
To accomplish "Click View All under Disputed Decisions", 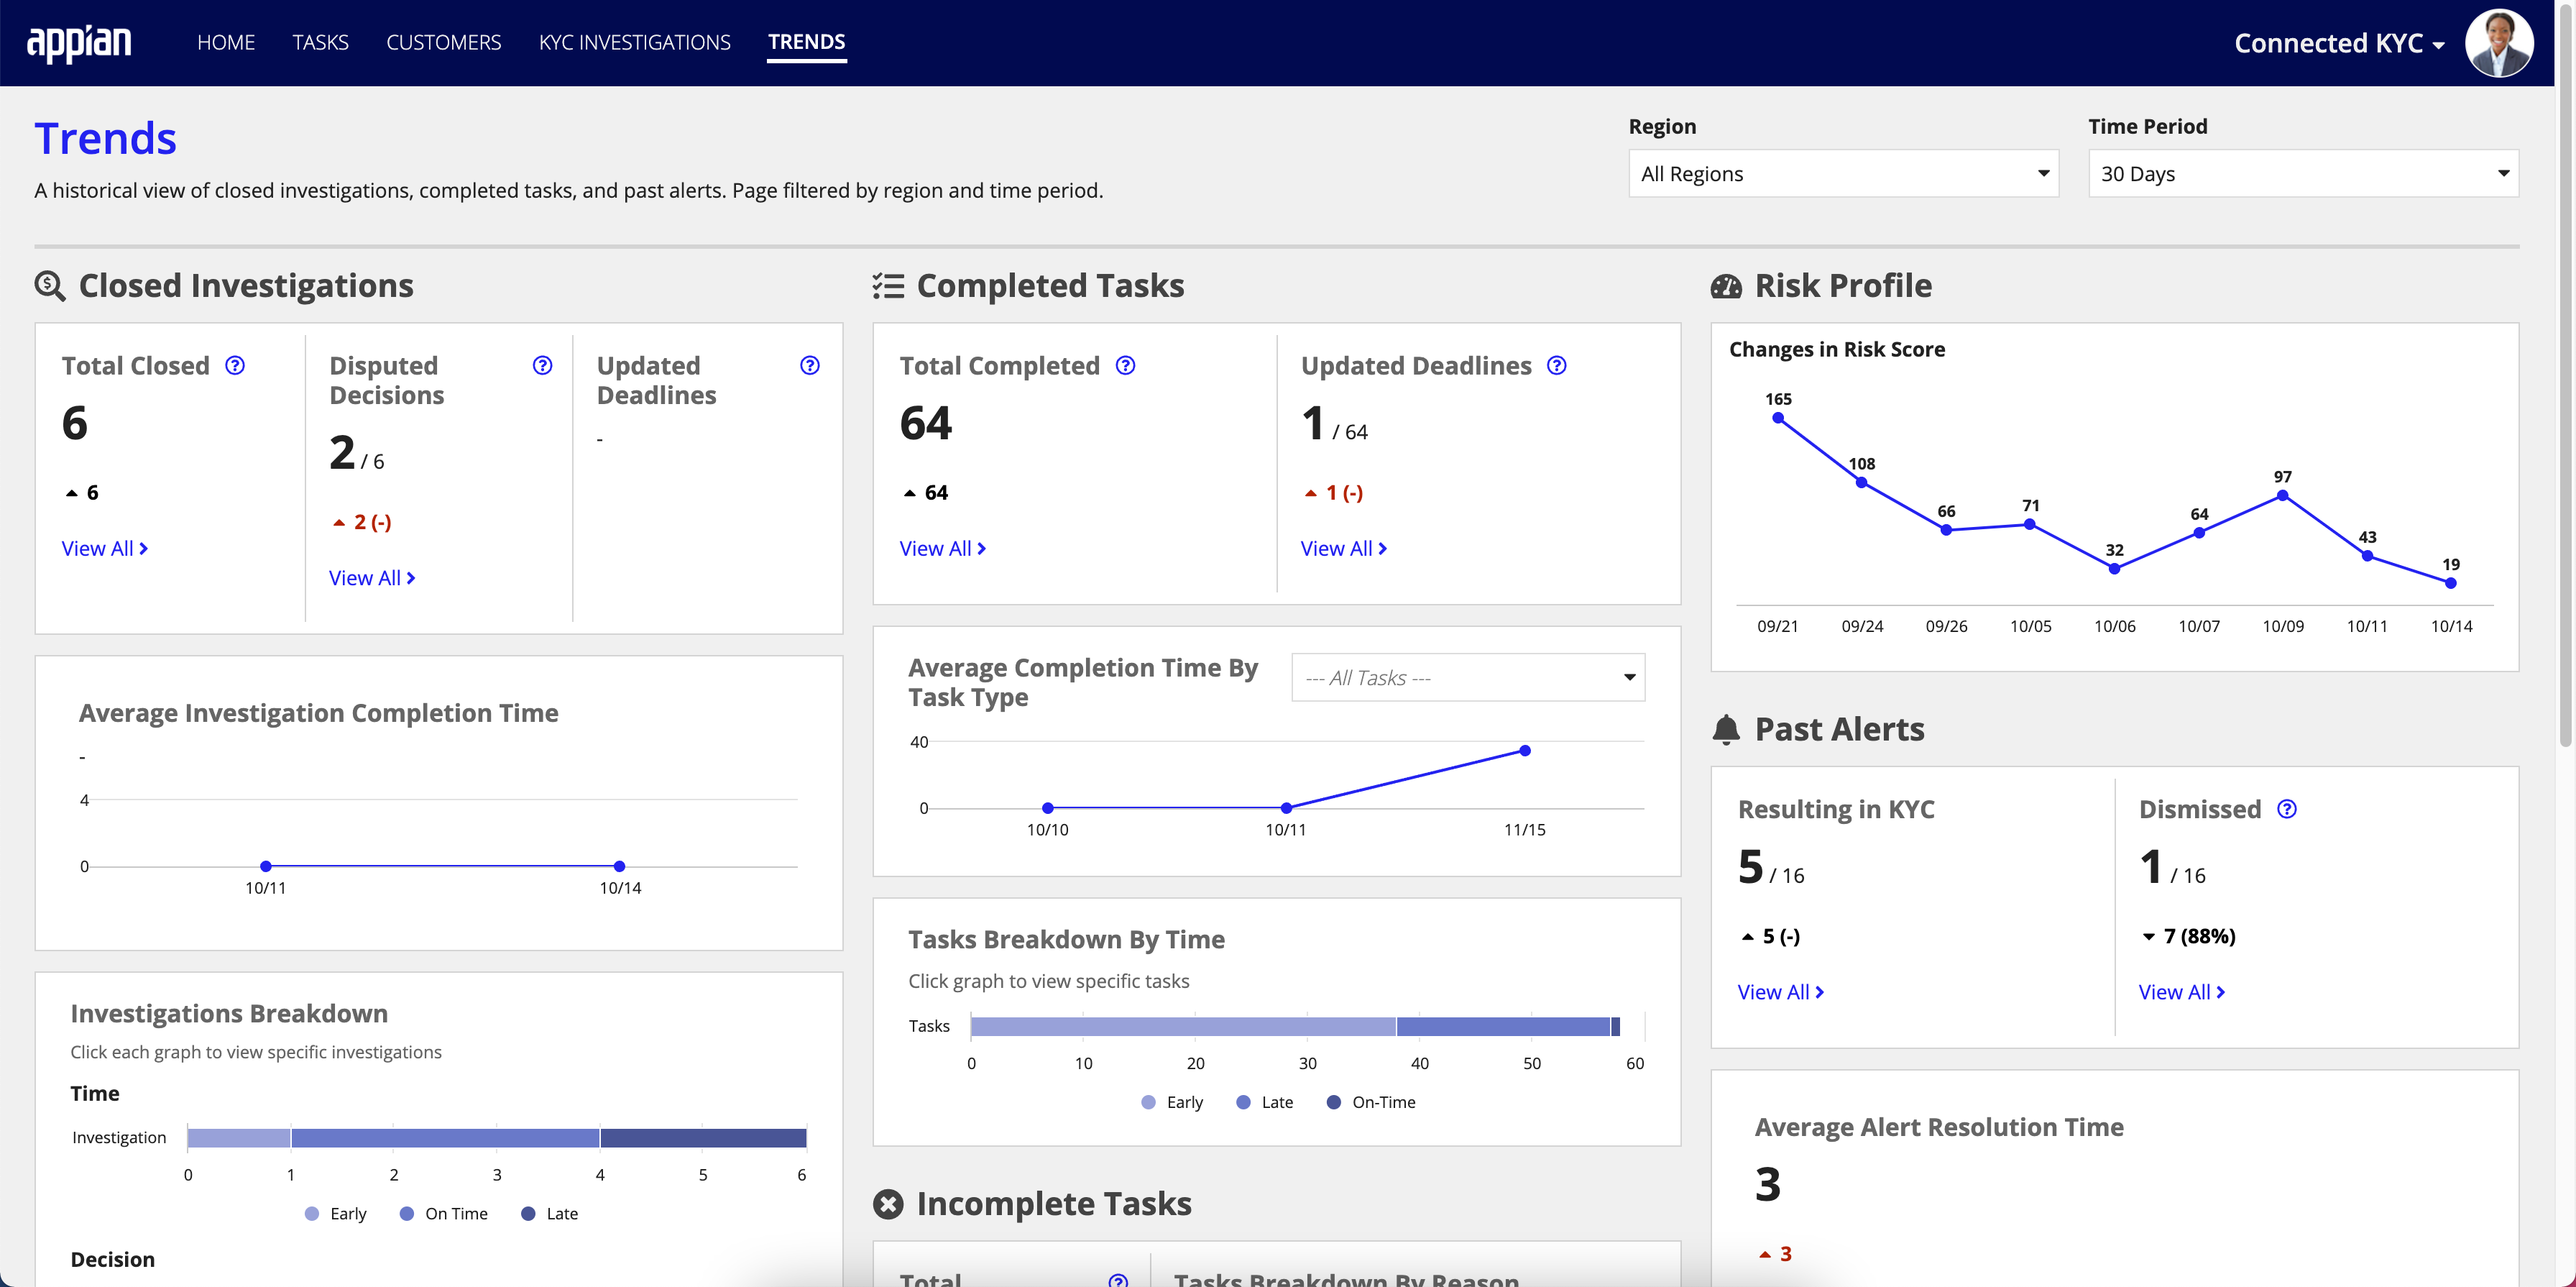I will coord(369,577).
